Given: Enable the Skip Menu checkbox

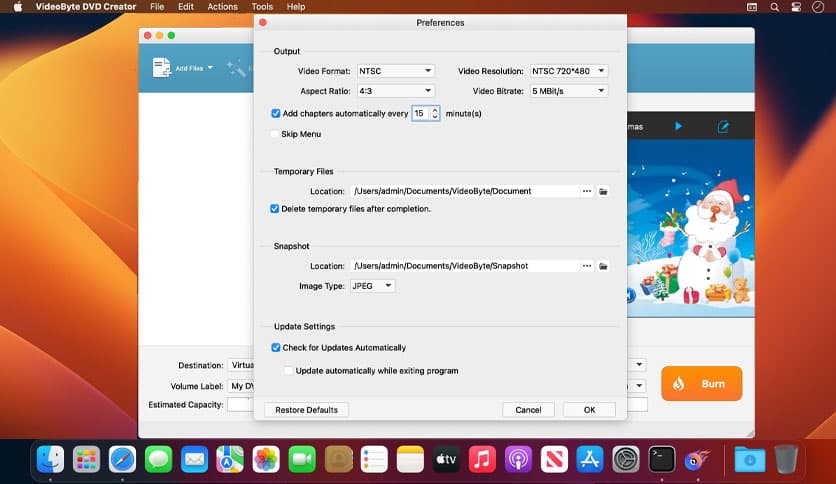Looking at the screenshot, I should point(275,134).
